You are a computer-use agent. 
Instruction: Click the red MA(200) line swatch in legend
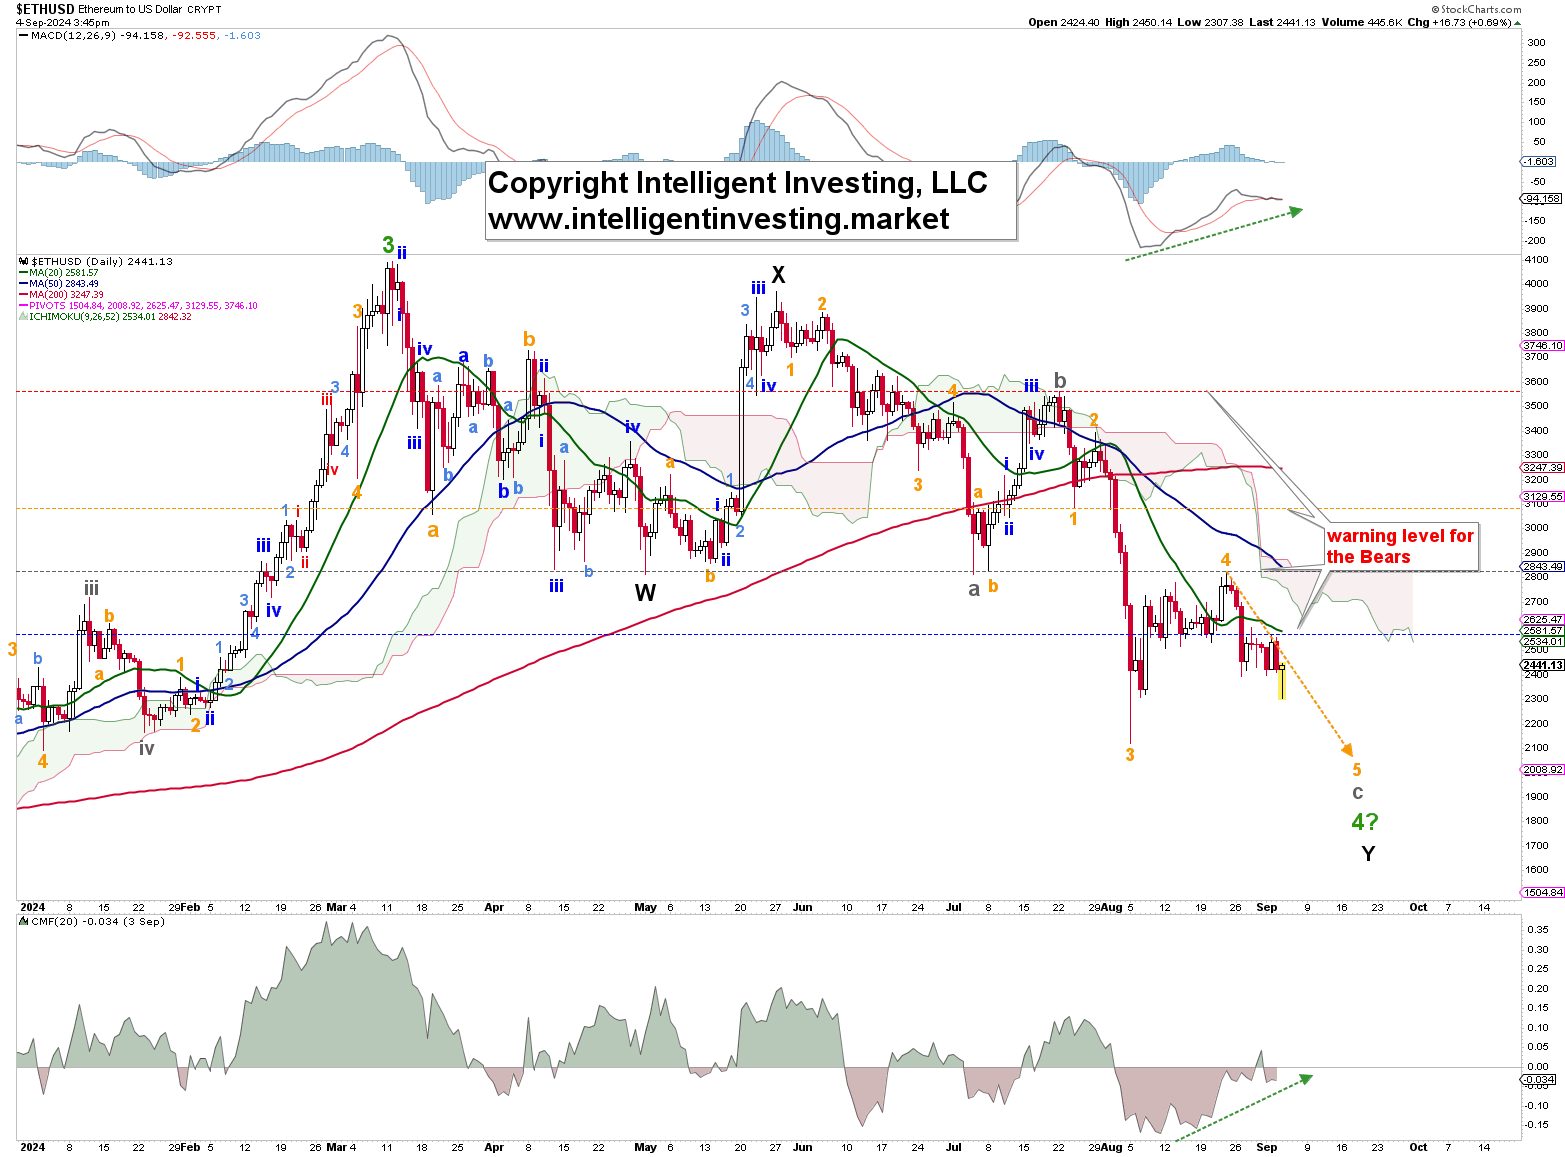click(24, 295)
